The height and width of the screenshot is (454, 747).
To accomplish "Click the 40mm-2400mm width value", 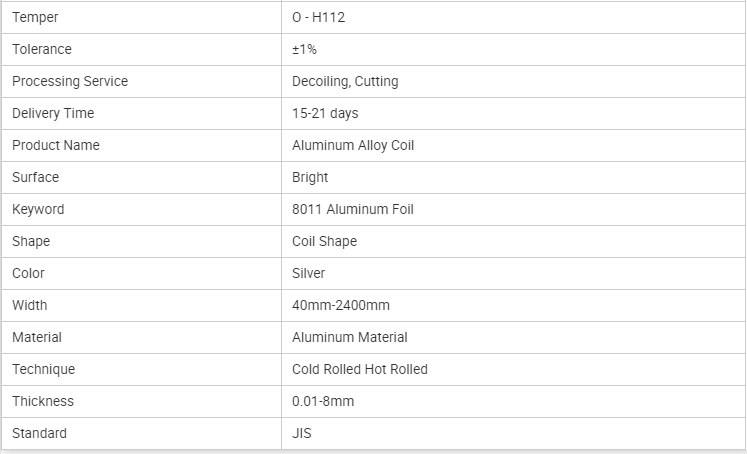I will (x=341, y=305).
